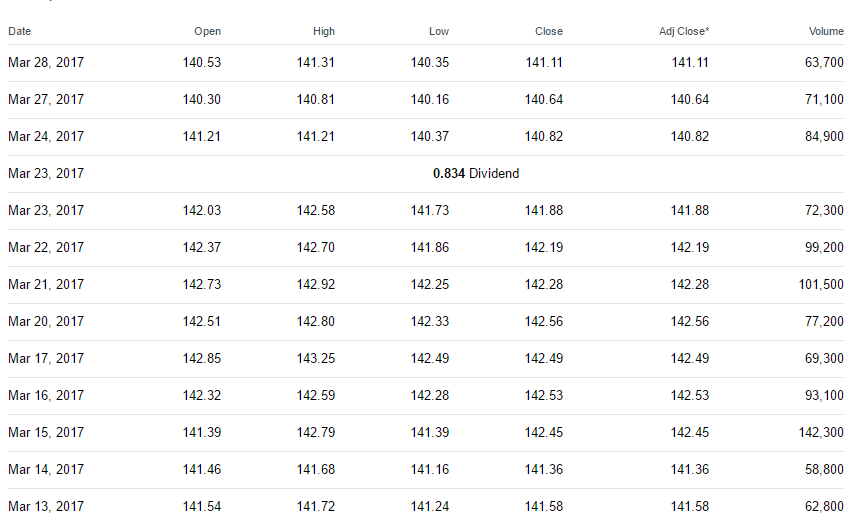This screenshot has width=859, height=523.
Task: Click the Mar 16 adj close 142.53
Action: click(690, 395)
